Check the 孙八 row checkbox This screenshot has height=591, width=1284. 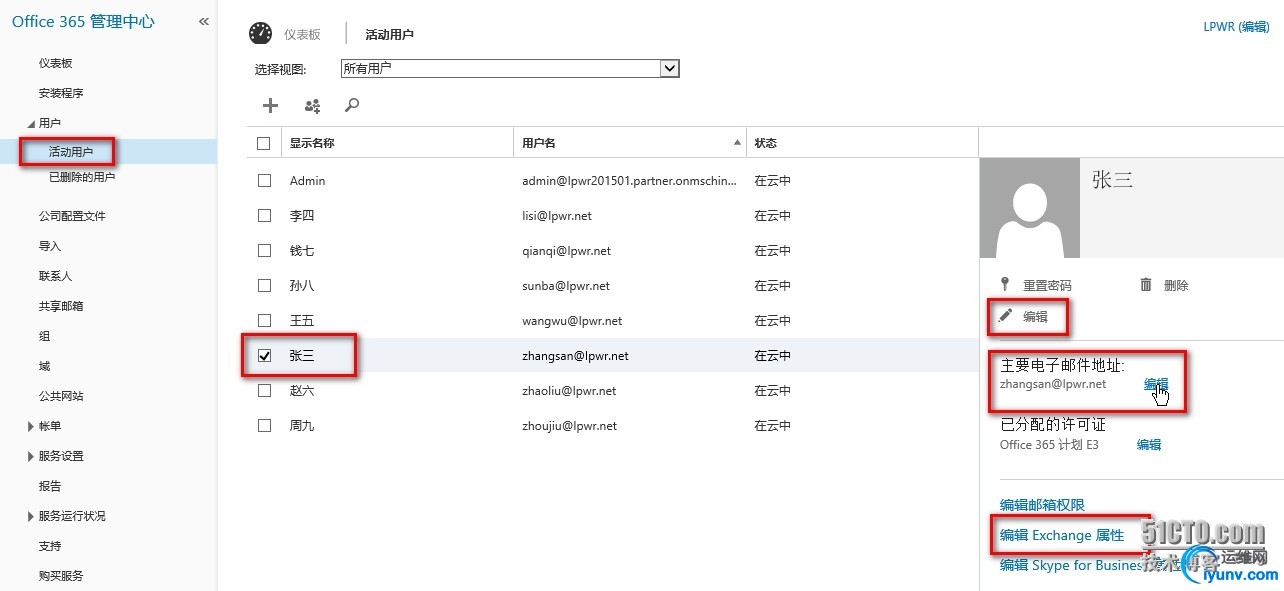coord(264,286)
